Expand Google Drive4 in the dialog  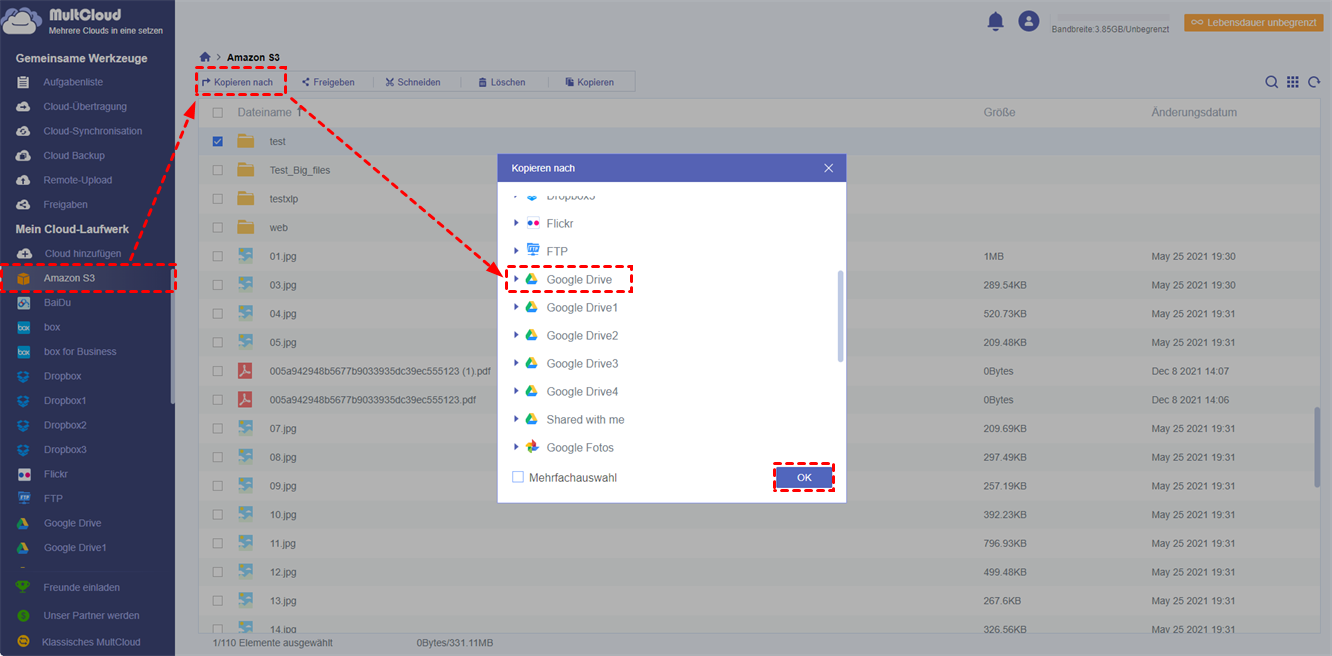(516, 391)
